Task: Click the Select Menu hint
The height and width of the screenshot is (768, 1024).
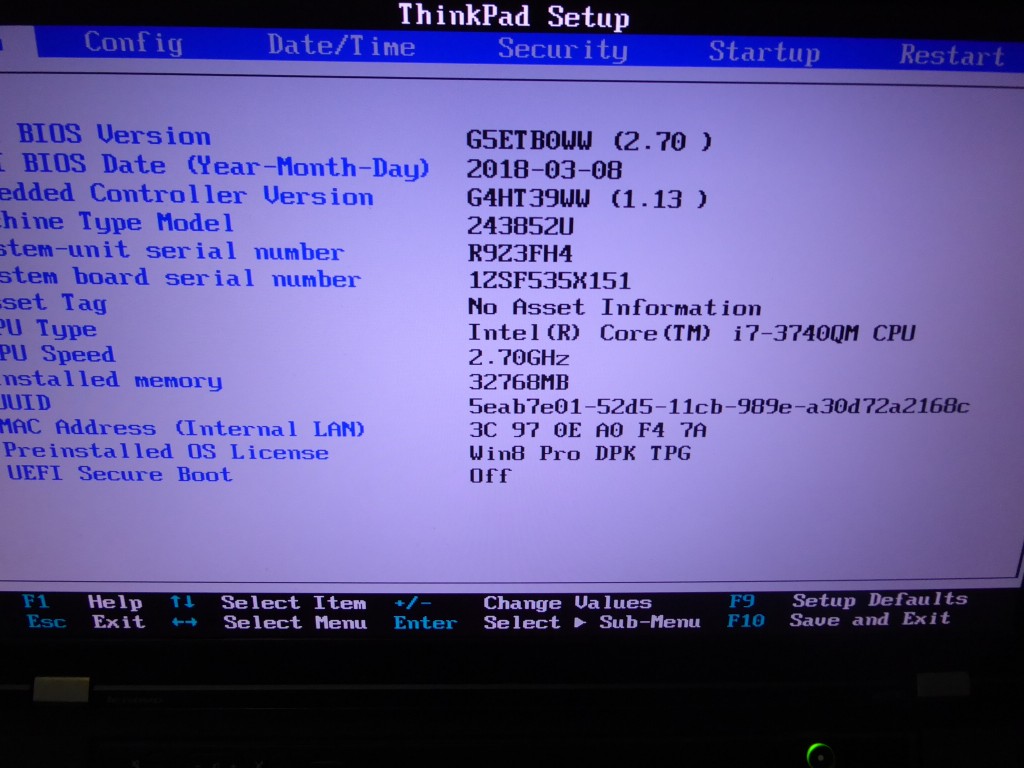Action: (295, 622)
